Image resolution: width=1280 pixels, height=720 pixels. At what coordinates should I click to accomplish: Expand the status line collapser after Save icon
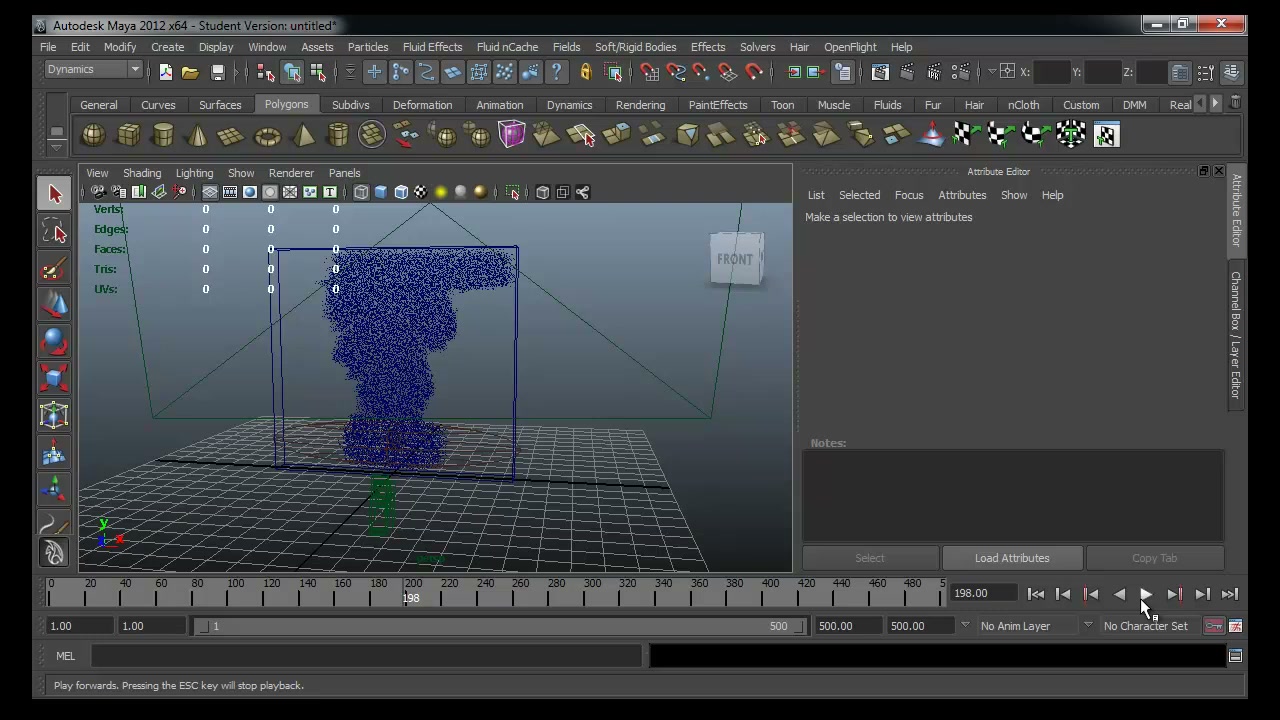click(240, 72)
